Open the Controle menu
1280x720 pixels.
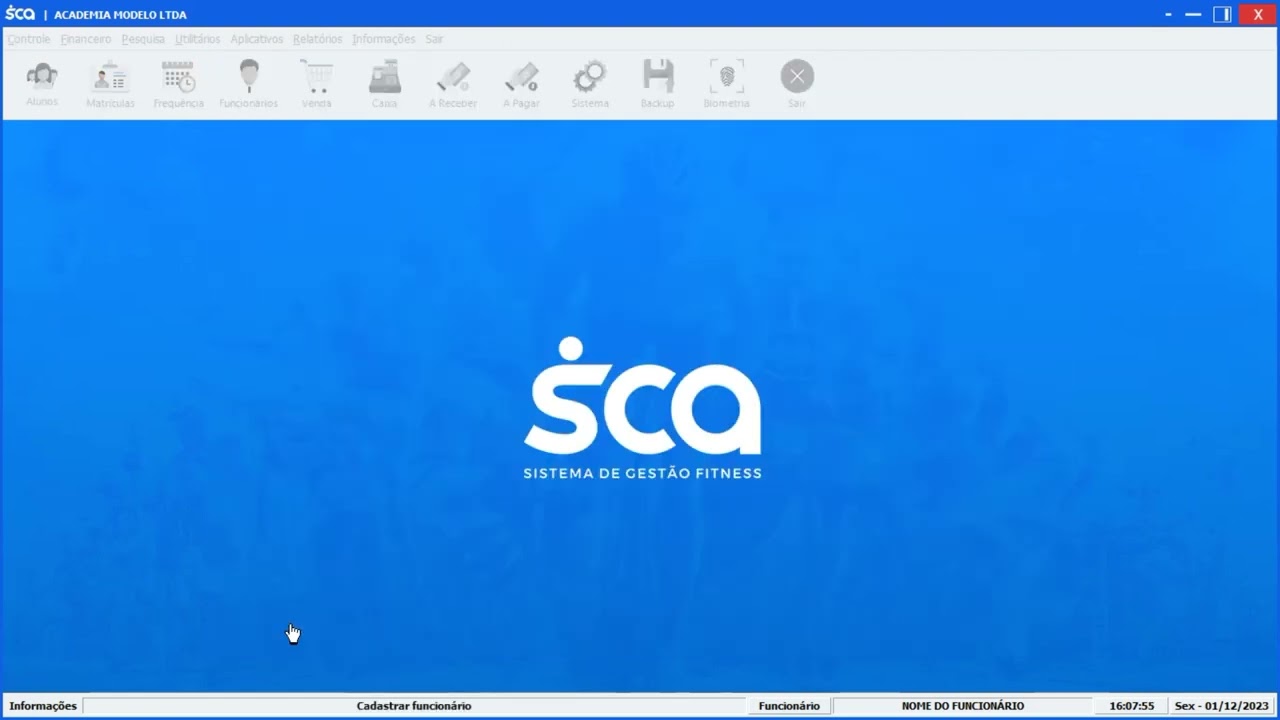[29, 39]
